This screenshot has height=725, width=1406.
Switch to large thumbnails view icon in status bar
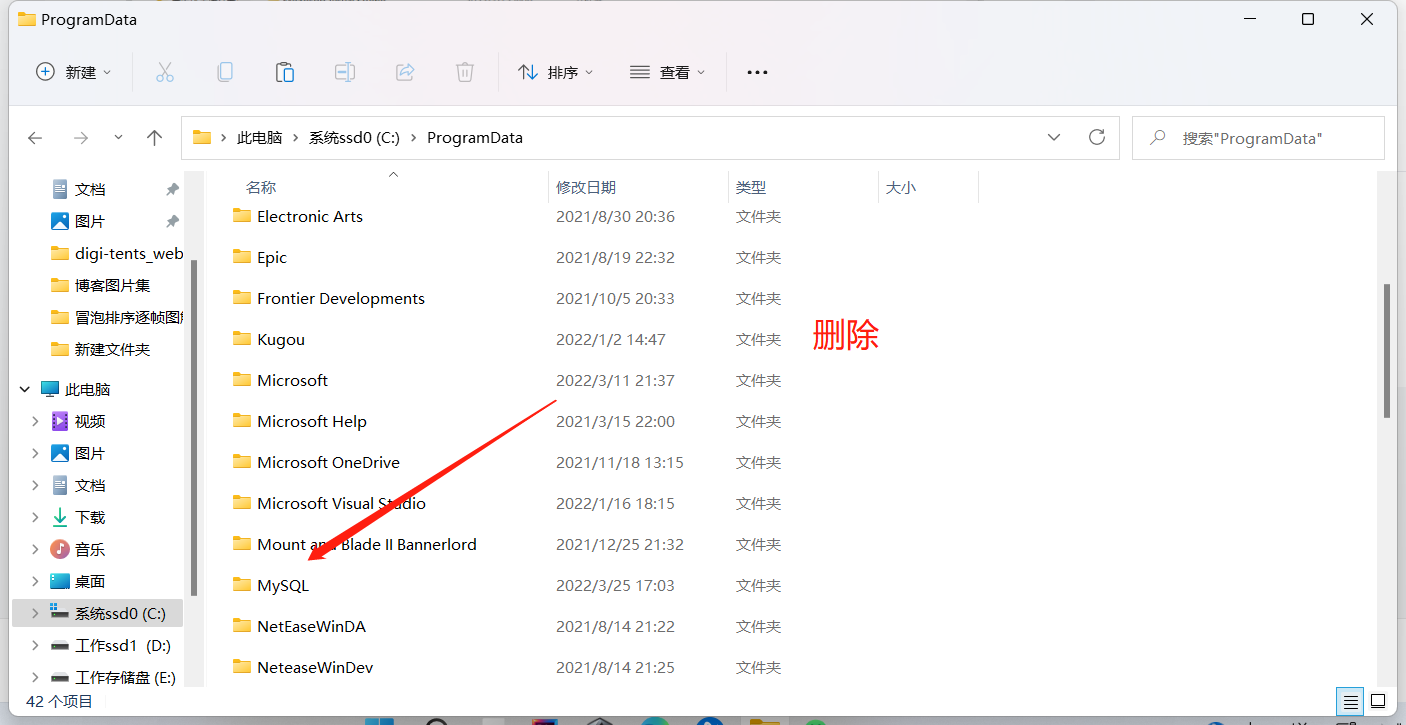coord(1378,701)
